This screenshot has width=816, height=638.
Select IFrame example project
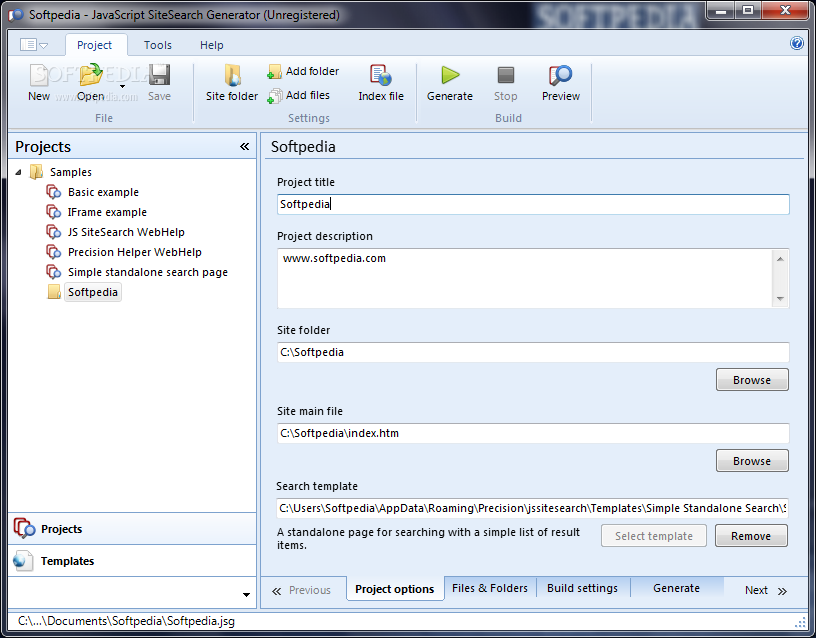[x=107, y=212]
